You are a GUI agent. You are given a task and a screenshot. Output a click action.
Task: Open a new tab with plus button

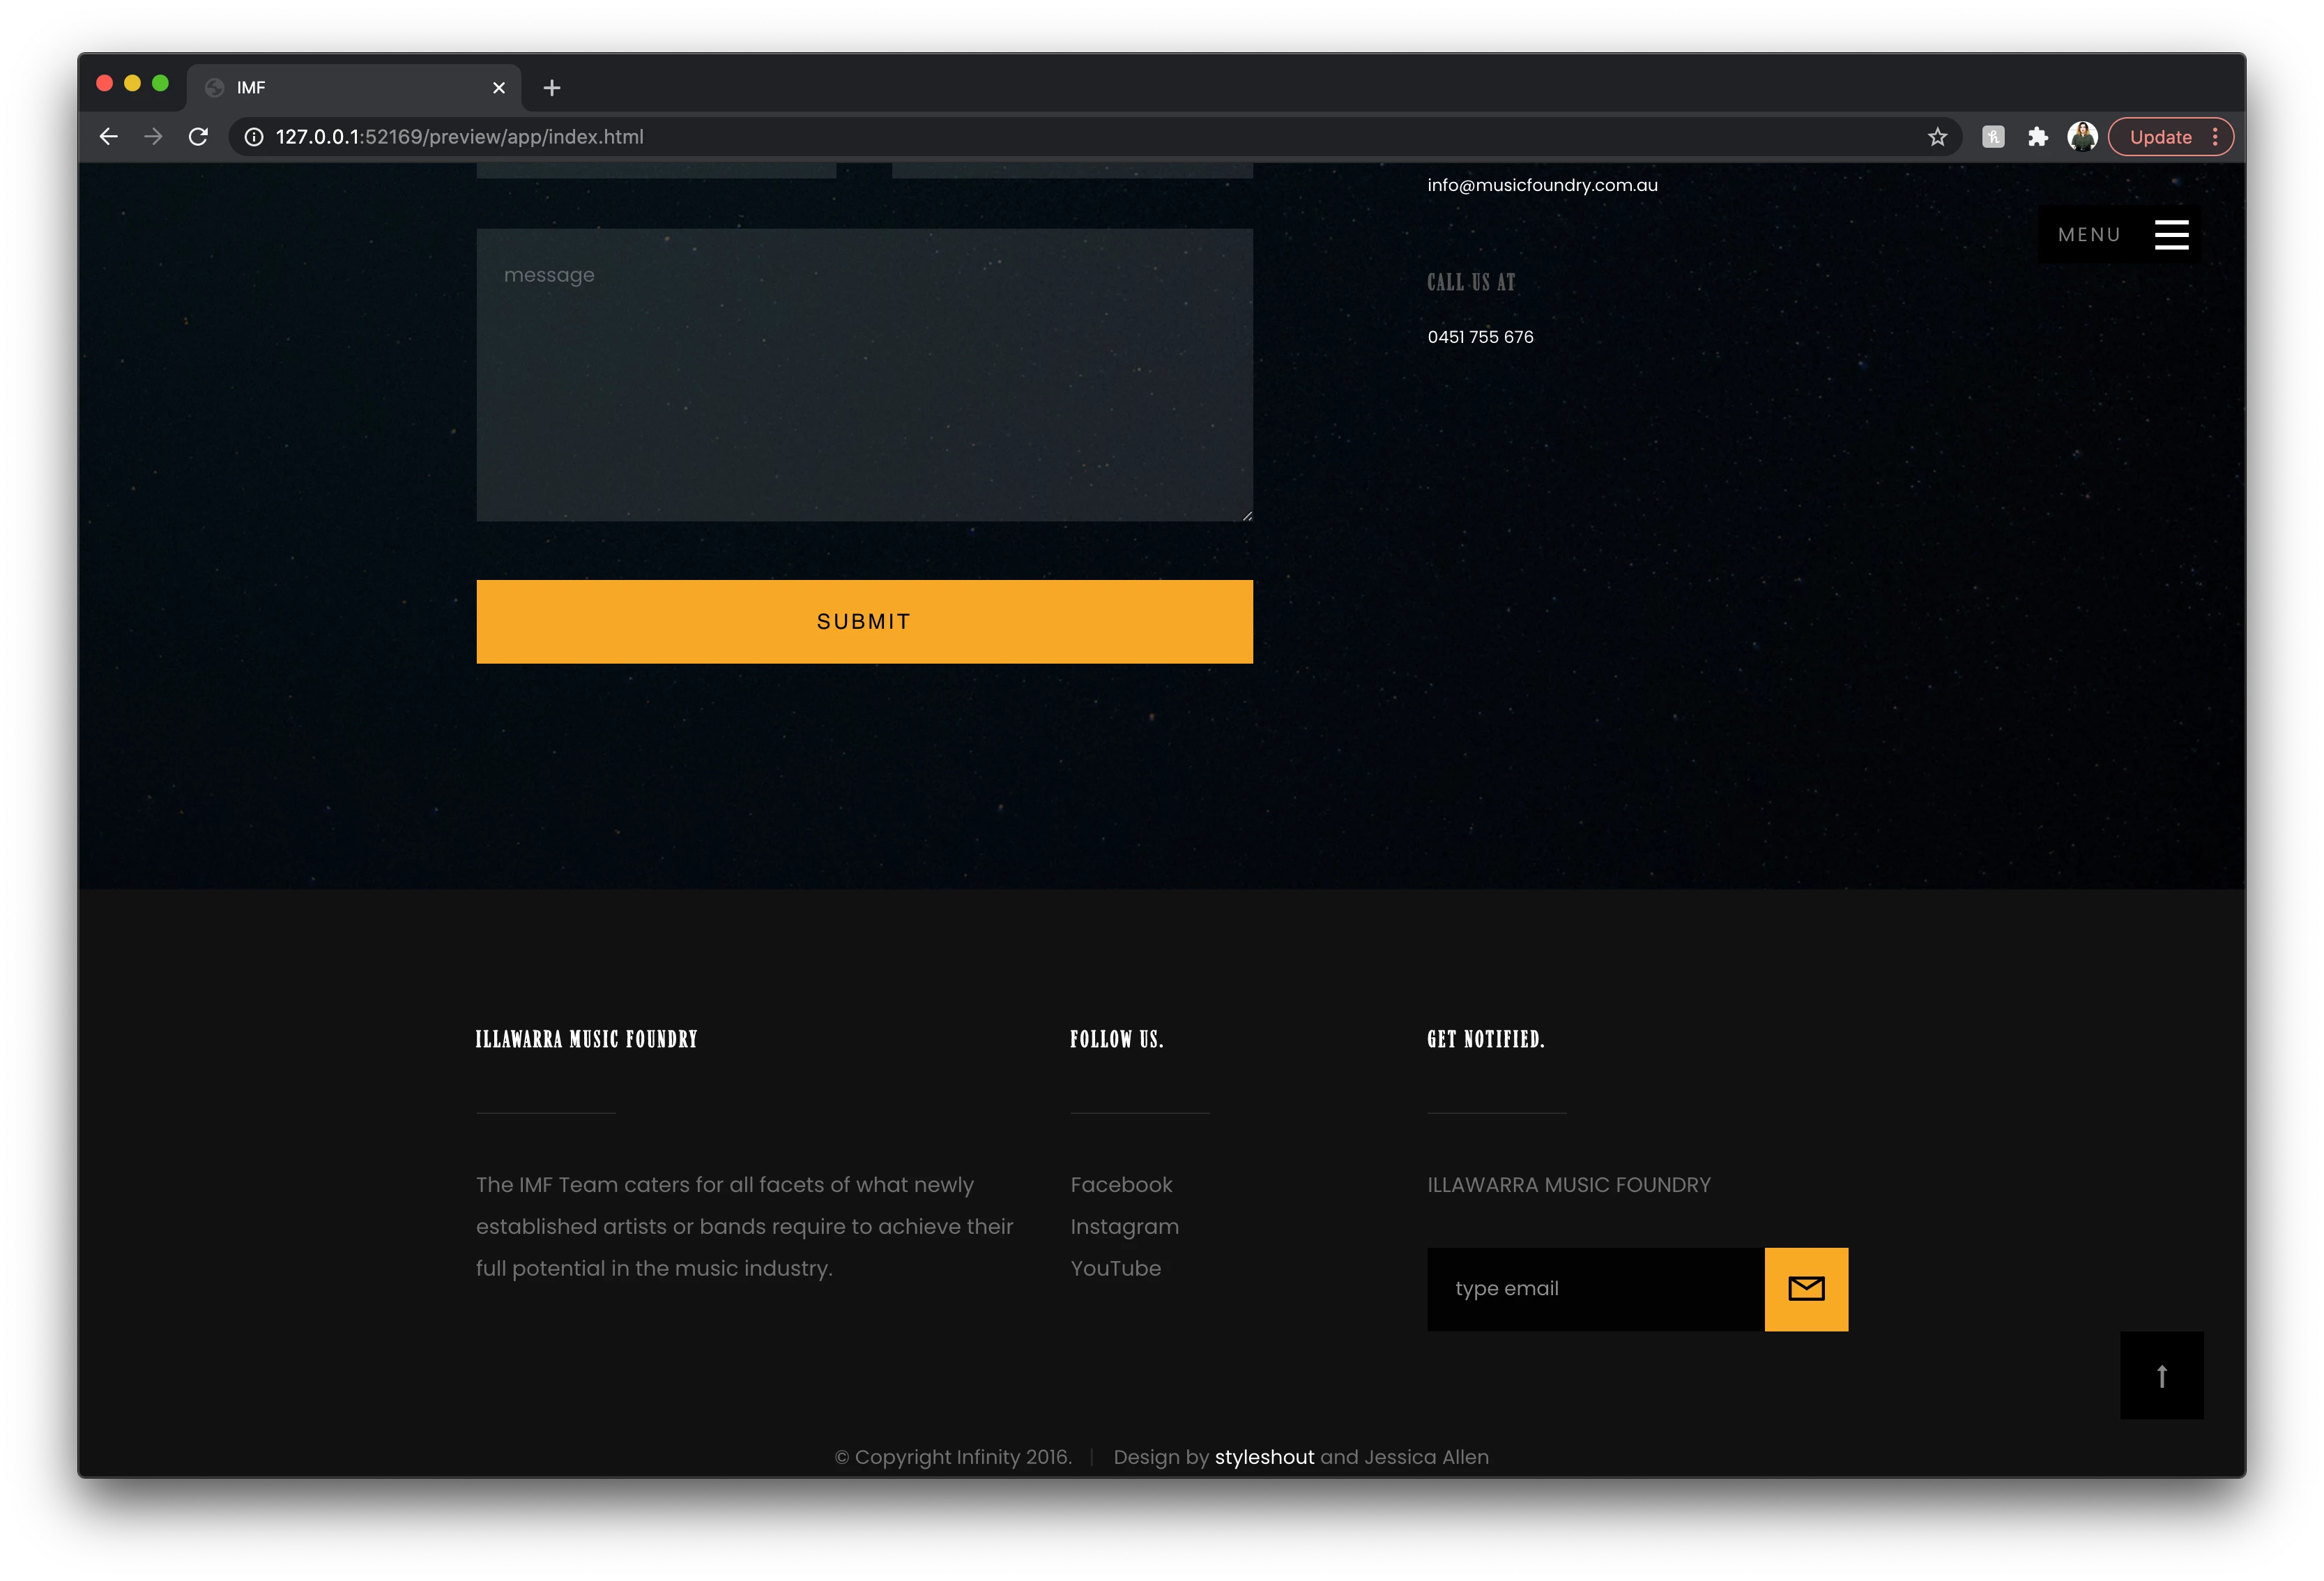point(552,88)
